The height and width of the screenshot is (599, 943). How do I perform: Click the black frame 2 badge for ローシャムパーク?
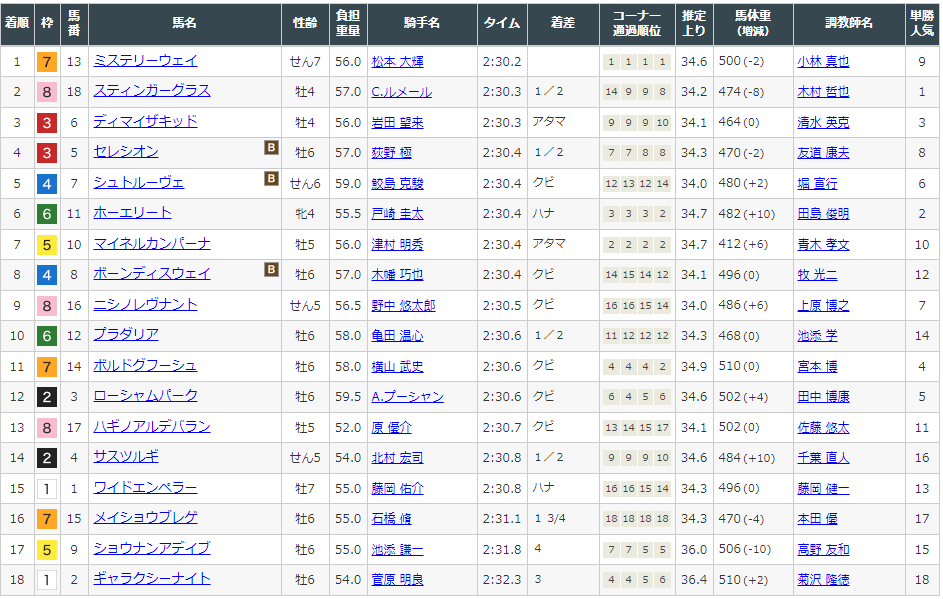coord(46,397)
